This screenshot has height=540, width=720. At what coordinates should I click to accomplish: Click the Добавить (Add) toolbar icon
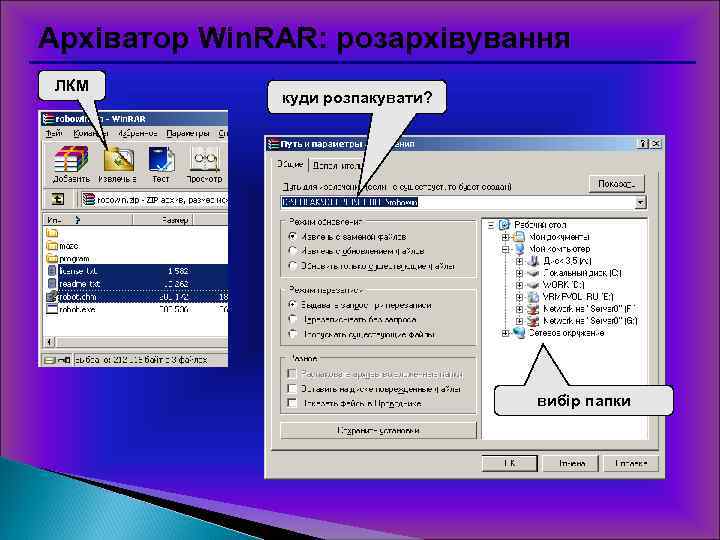(x=71, y=159)
